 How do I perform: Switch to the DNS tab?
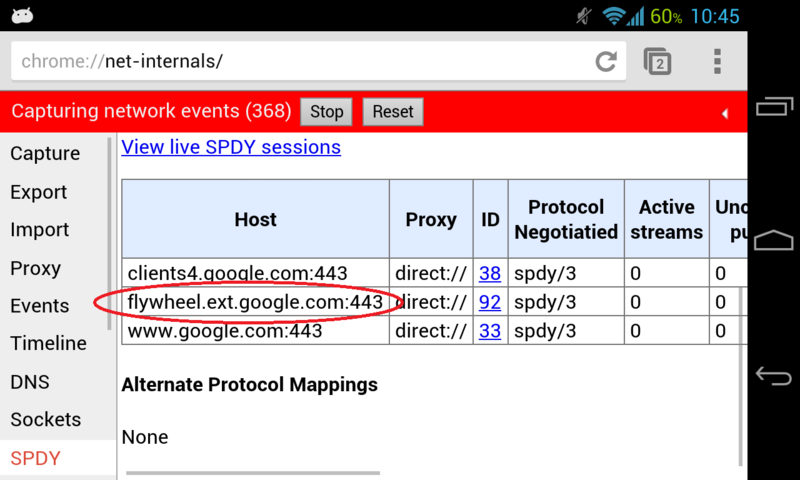(x=30, y=382)
